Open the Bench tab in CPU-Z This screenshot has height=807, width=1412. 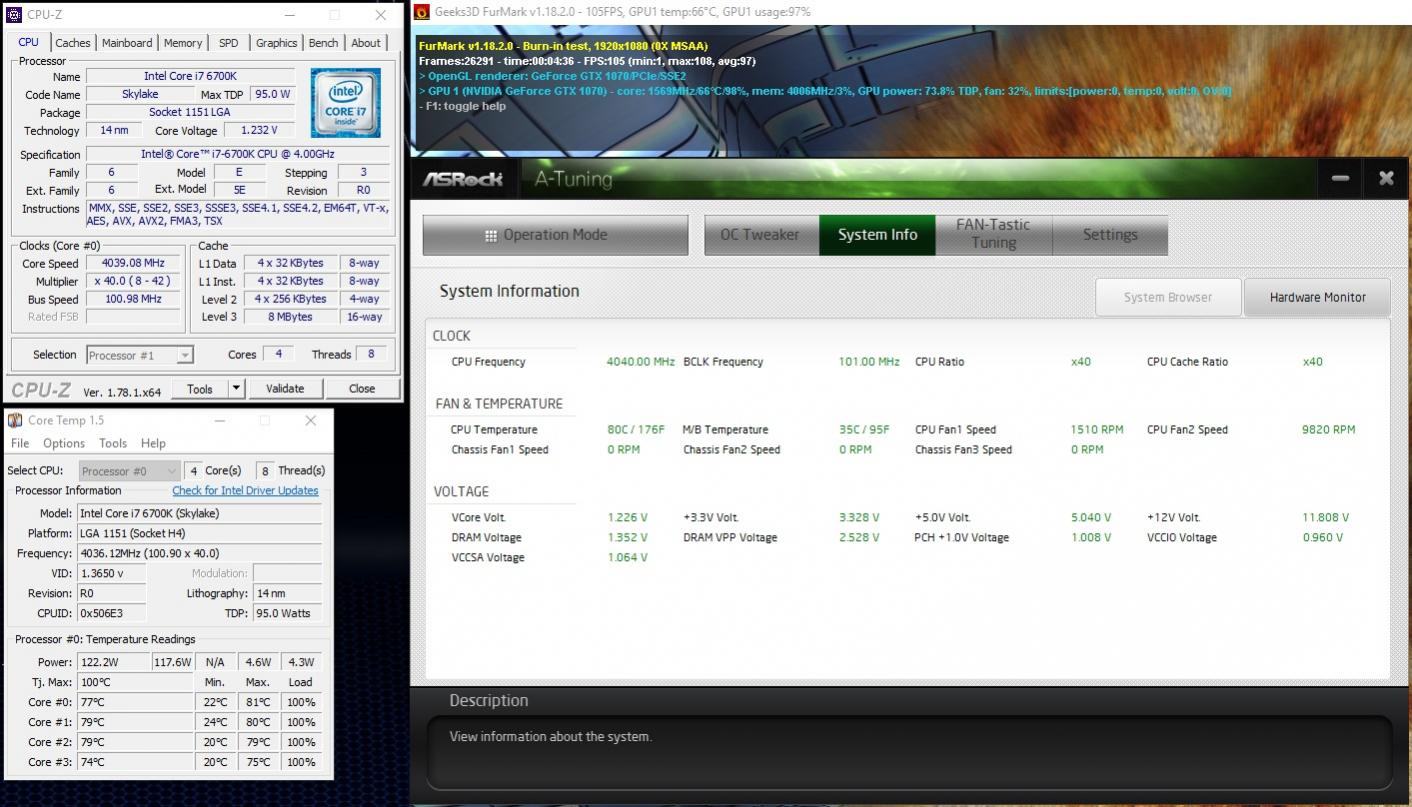(323, 43)
